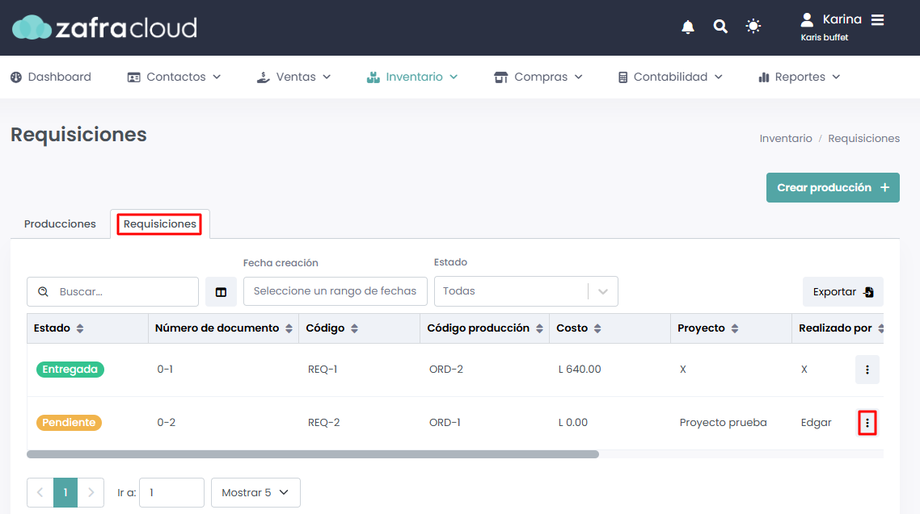Click document number 0-2
The width and height of the screenshot is (920, 514).
click(x=166, y=422)
